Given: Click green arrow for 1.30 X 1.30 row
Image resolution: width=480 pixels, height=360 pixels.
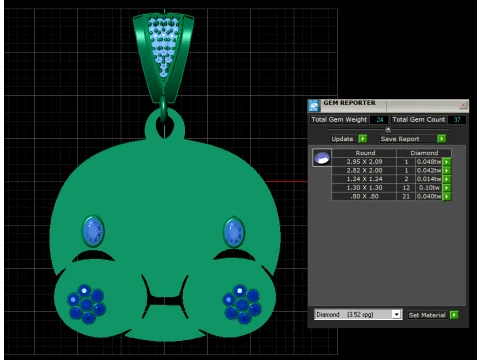Looking at the screenshot, I should tap(447, 188).
